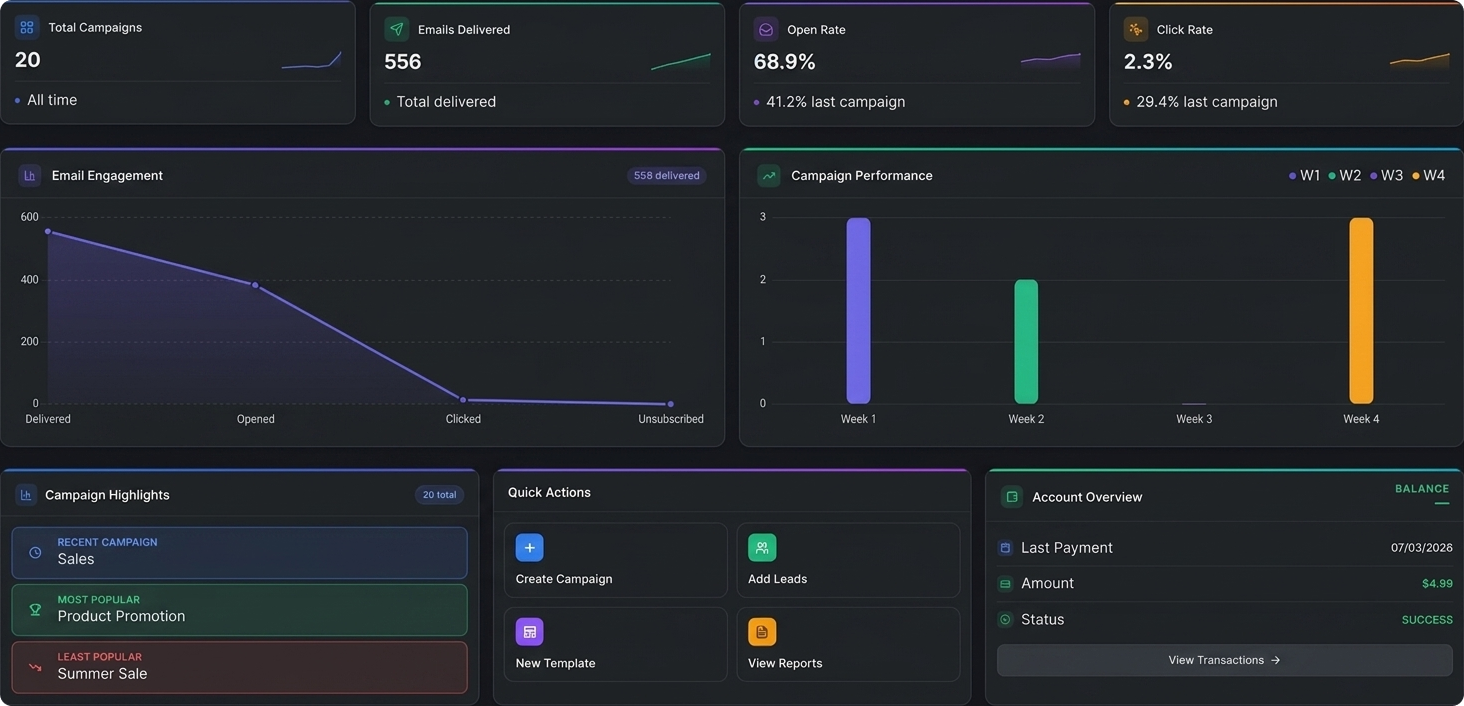Click the 20 total badge

tap(439, 495)
